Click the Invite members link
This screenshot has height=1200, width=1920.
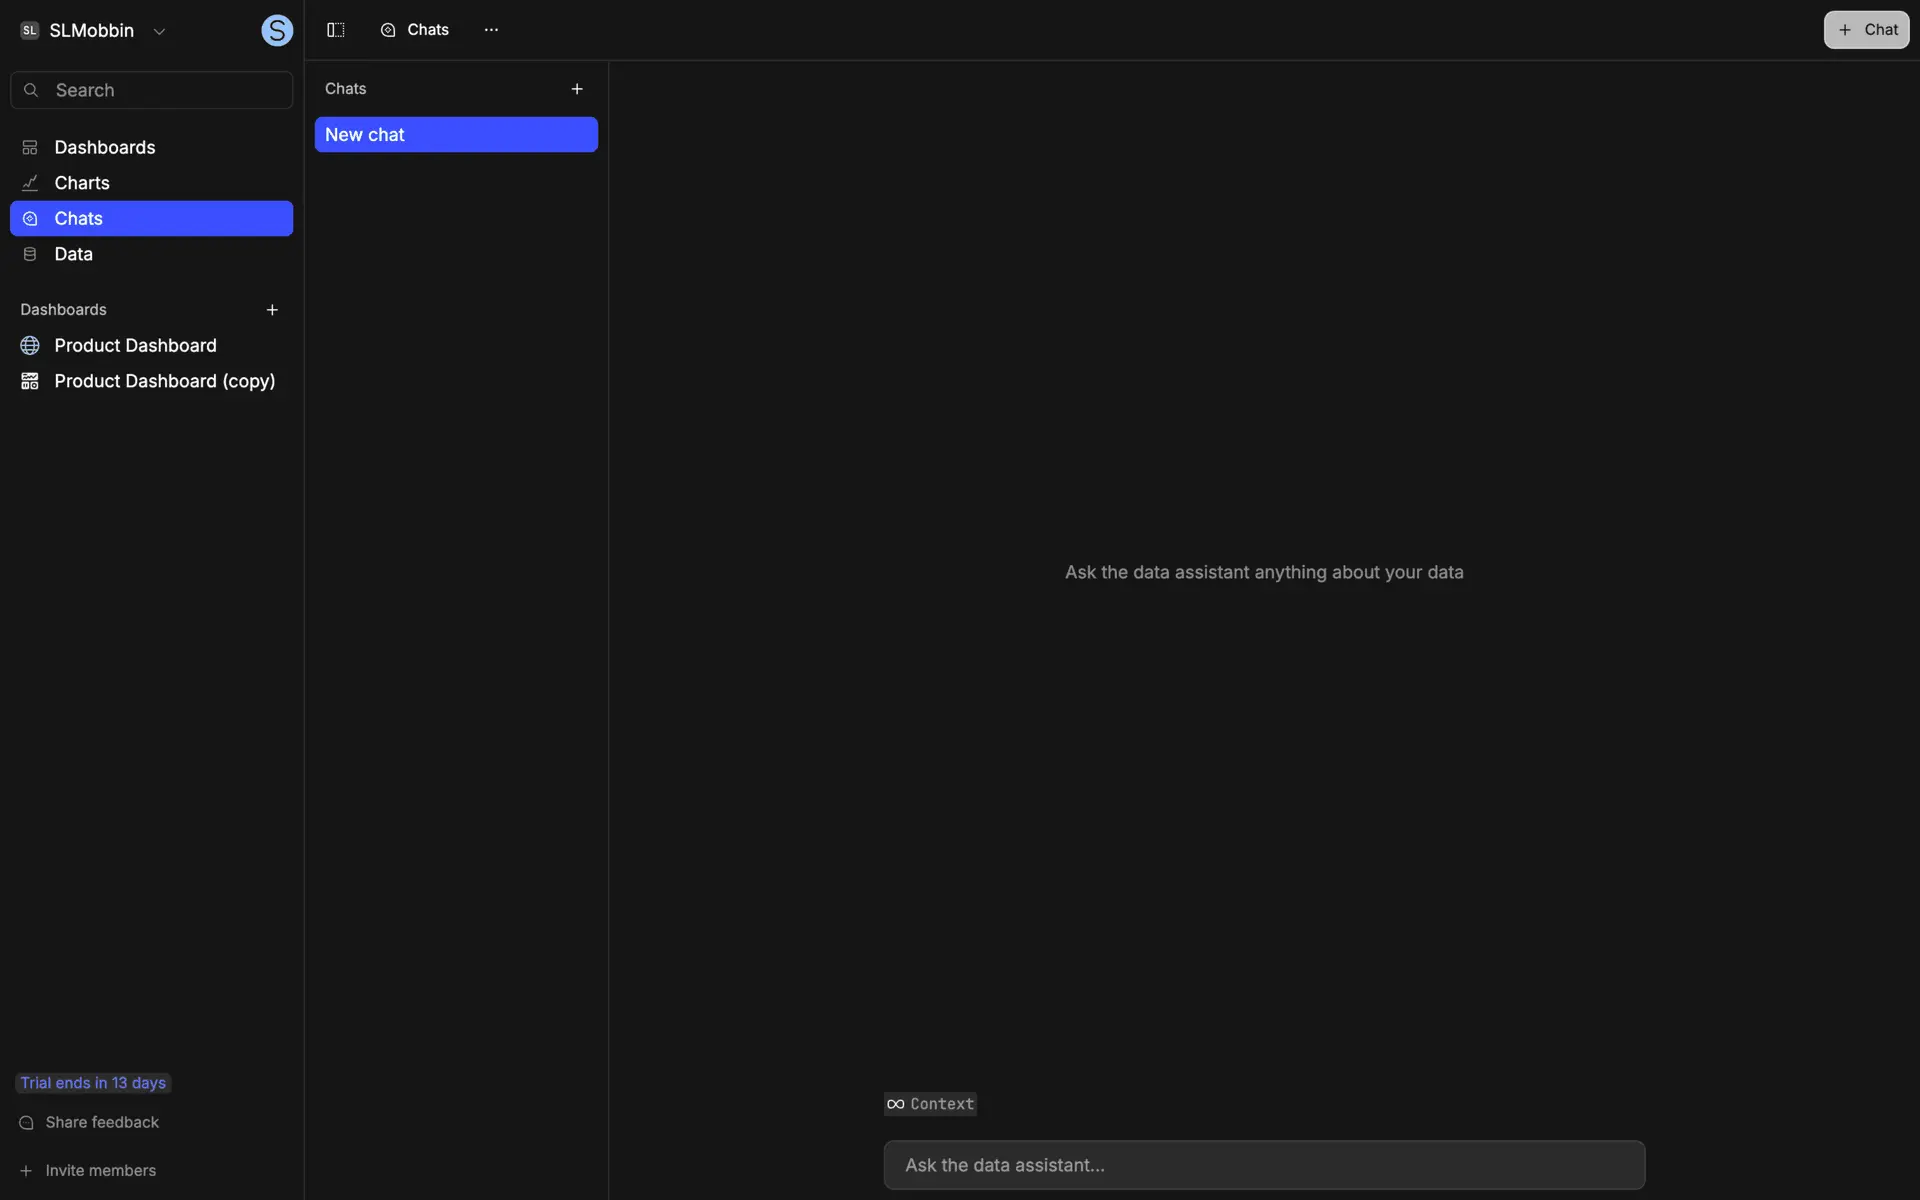point(100,1171)
